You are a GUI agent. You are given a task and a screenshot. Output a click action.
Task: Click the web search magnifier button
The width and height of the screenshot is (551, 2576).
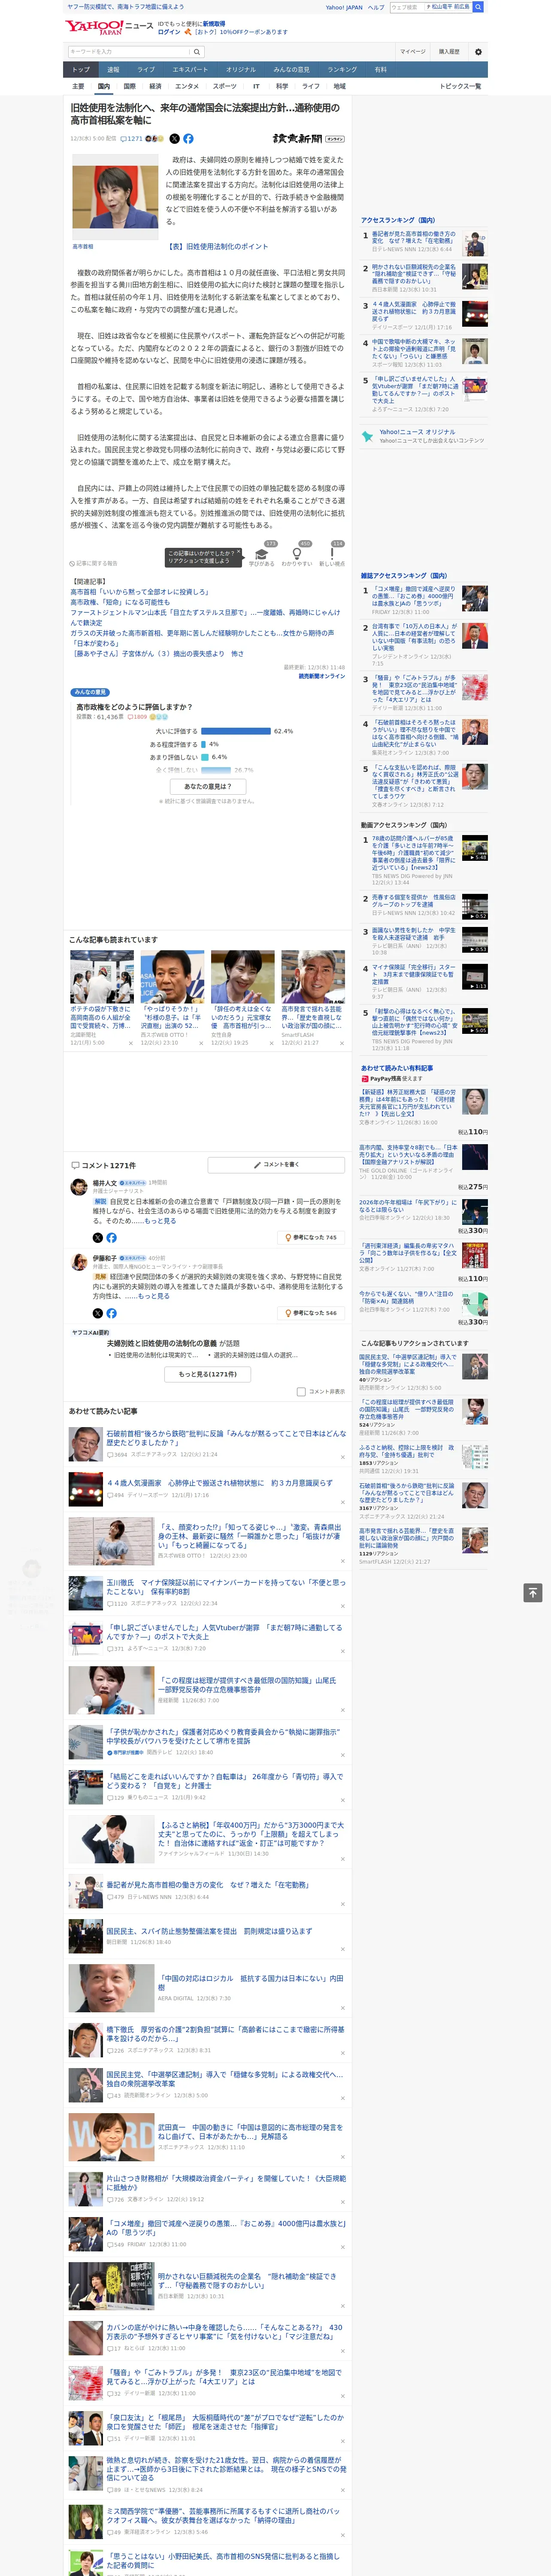478,7
